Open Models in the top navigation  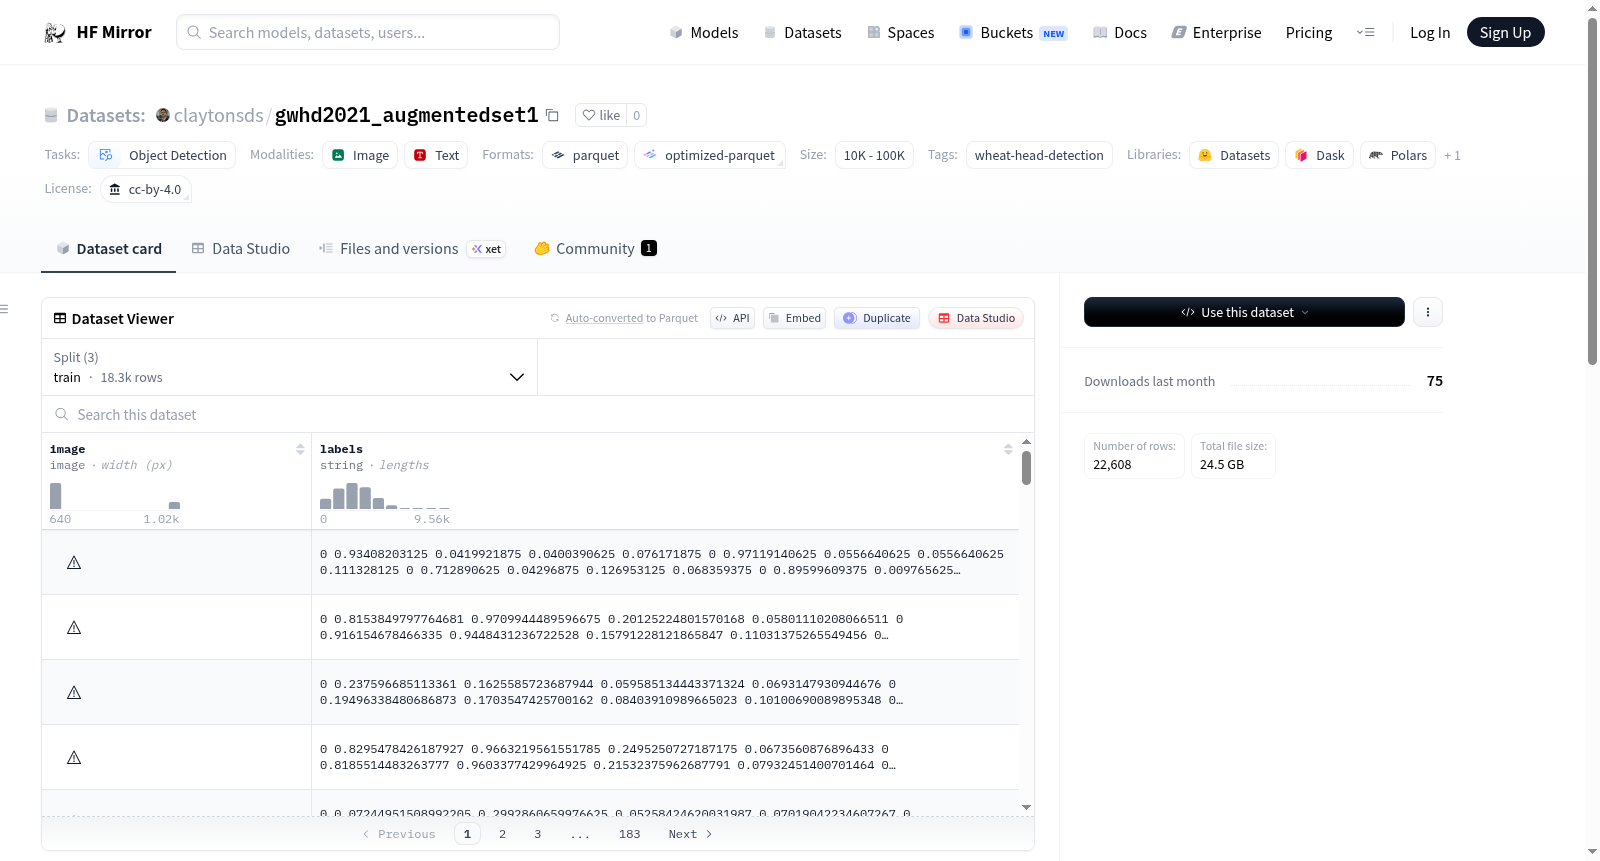pos(704,33)
